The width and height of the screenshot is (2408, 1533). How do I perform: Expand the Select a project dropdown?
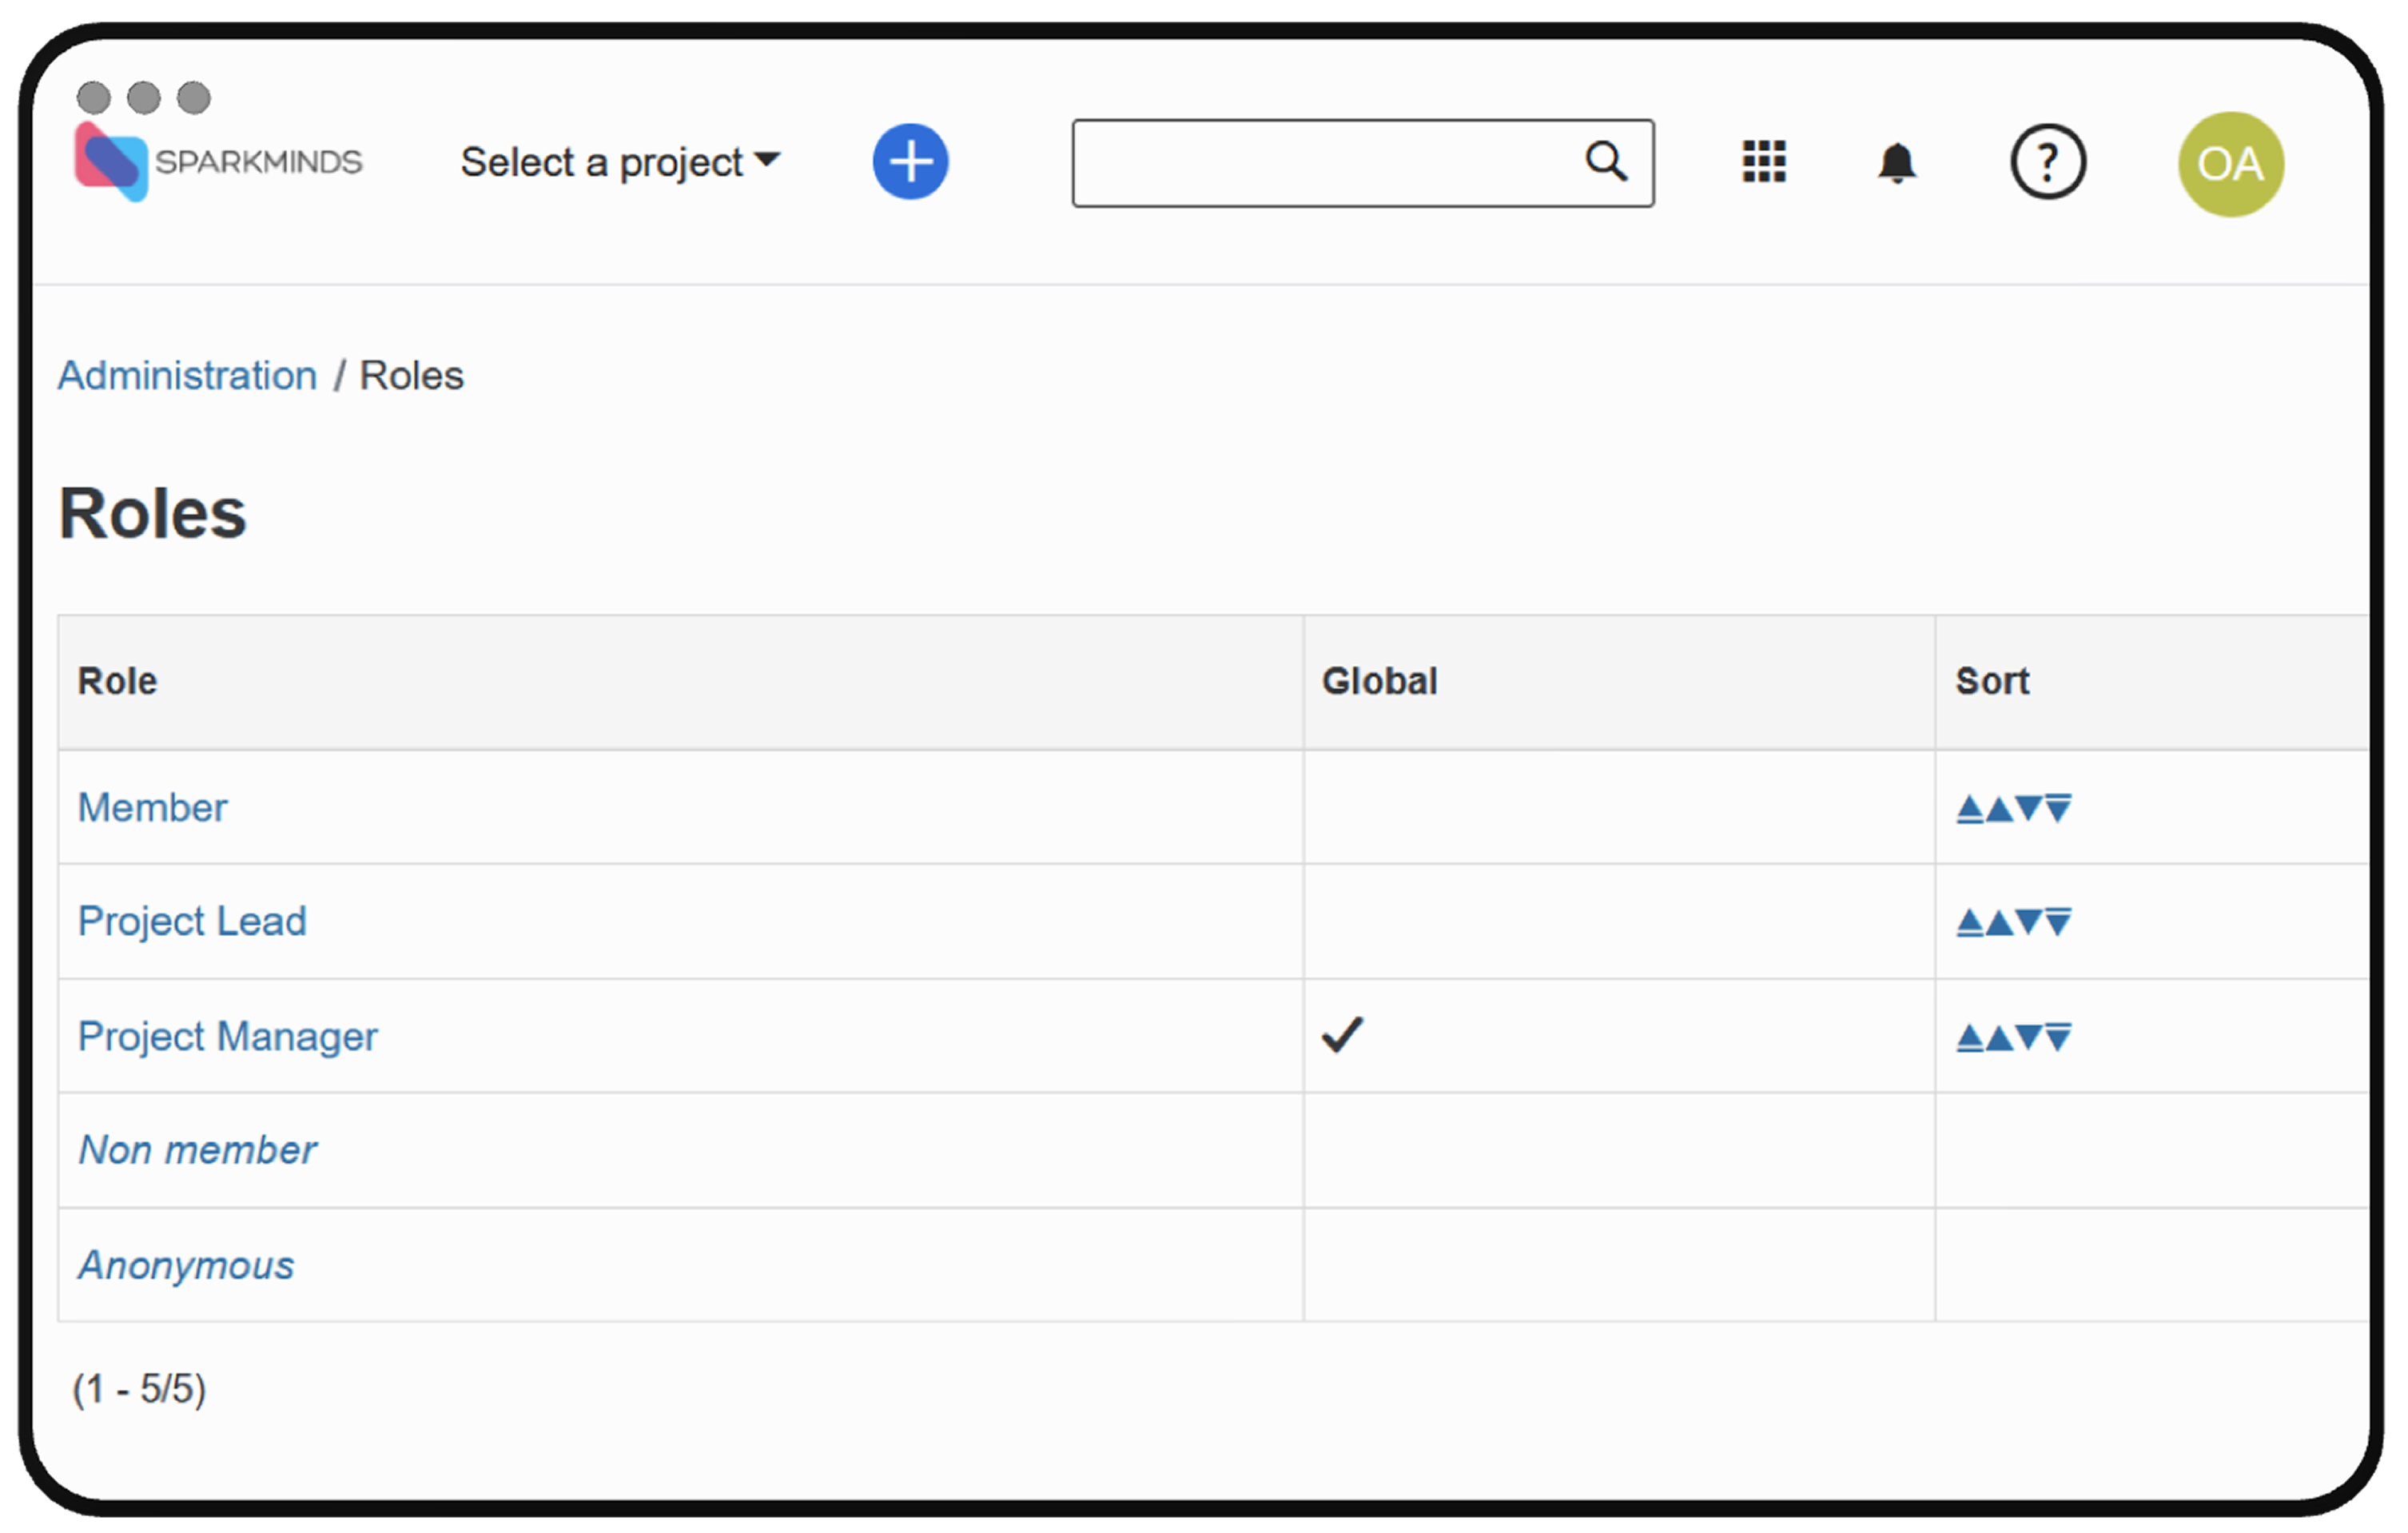[x=620, y=162]
